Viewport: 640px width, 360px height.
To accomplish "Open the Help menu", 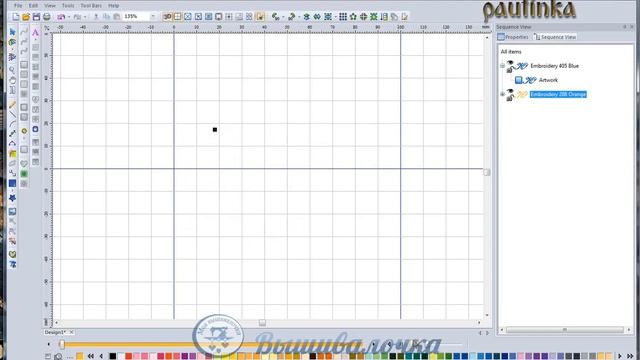I will point(113,6).
